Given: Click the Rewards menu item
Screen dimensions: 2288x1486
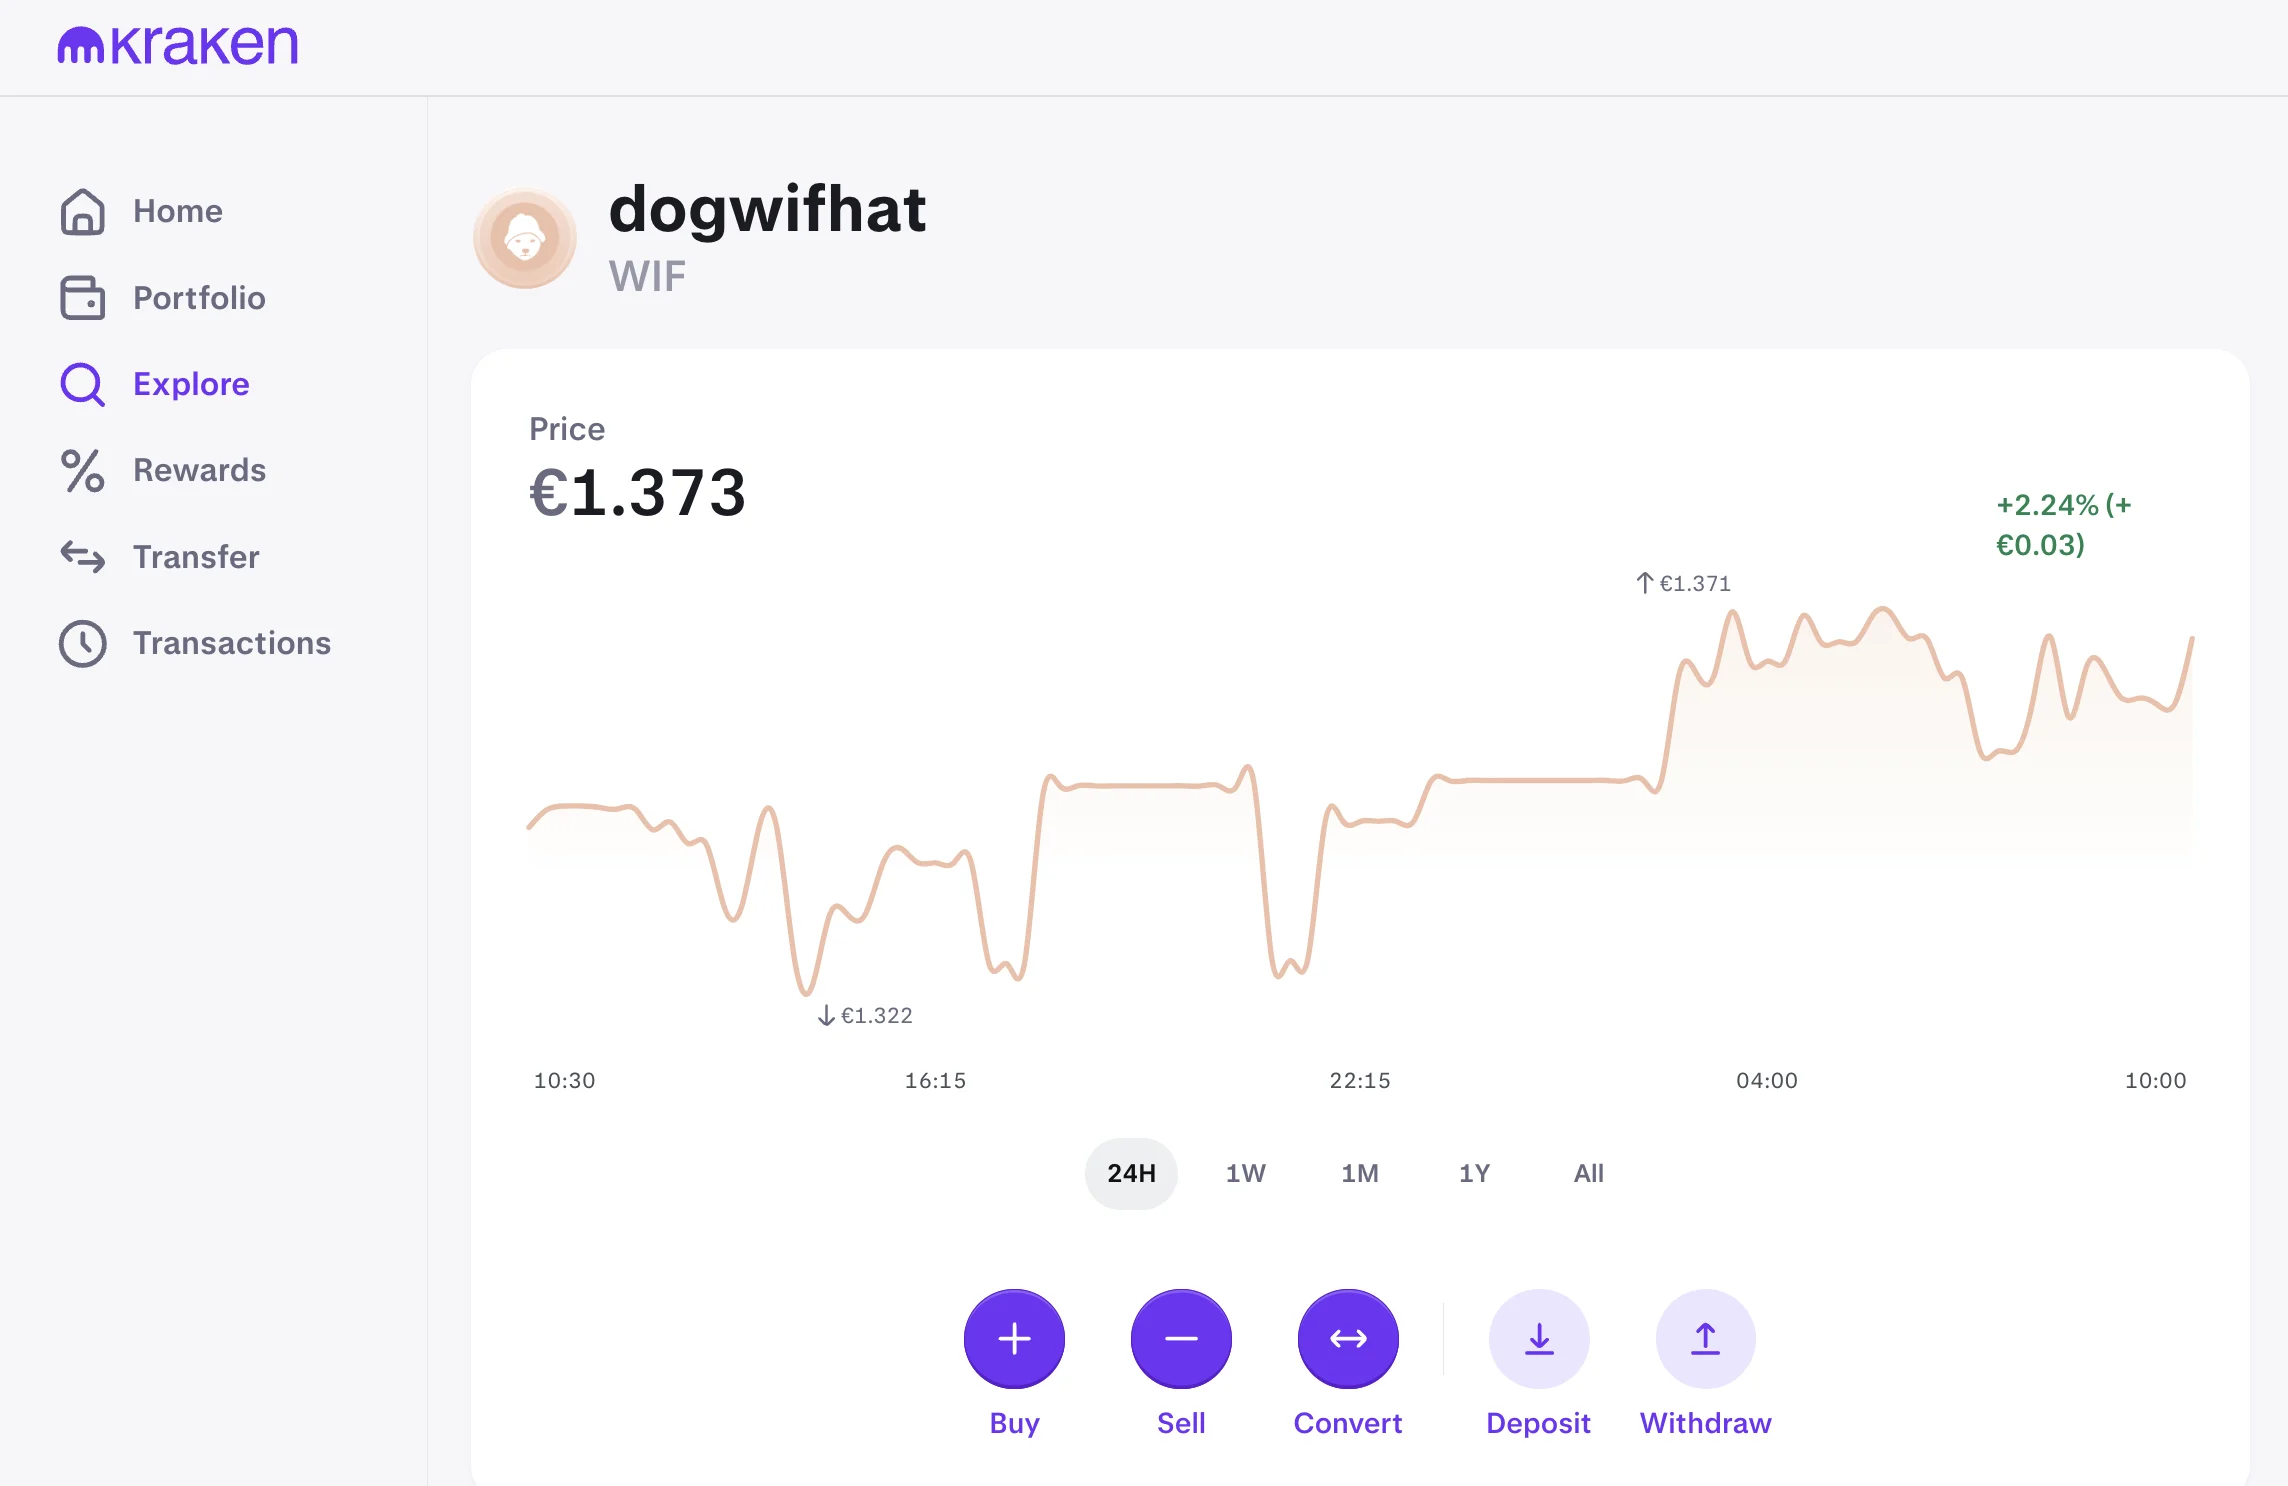Looking at the screenshot, I should (198, 469).
